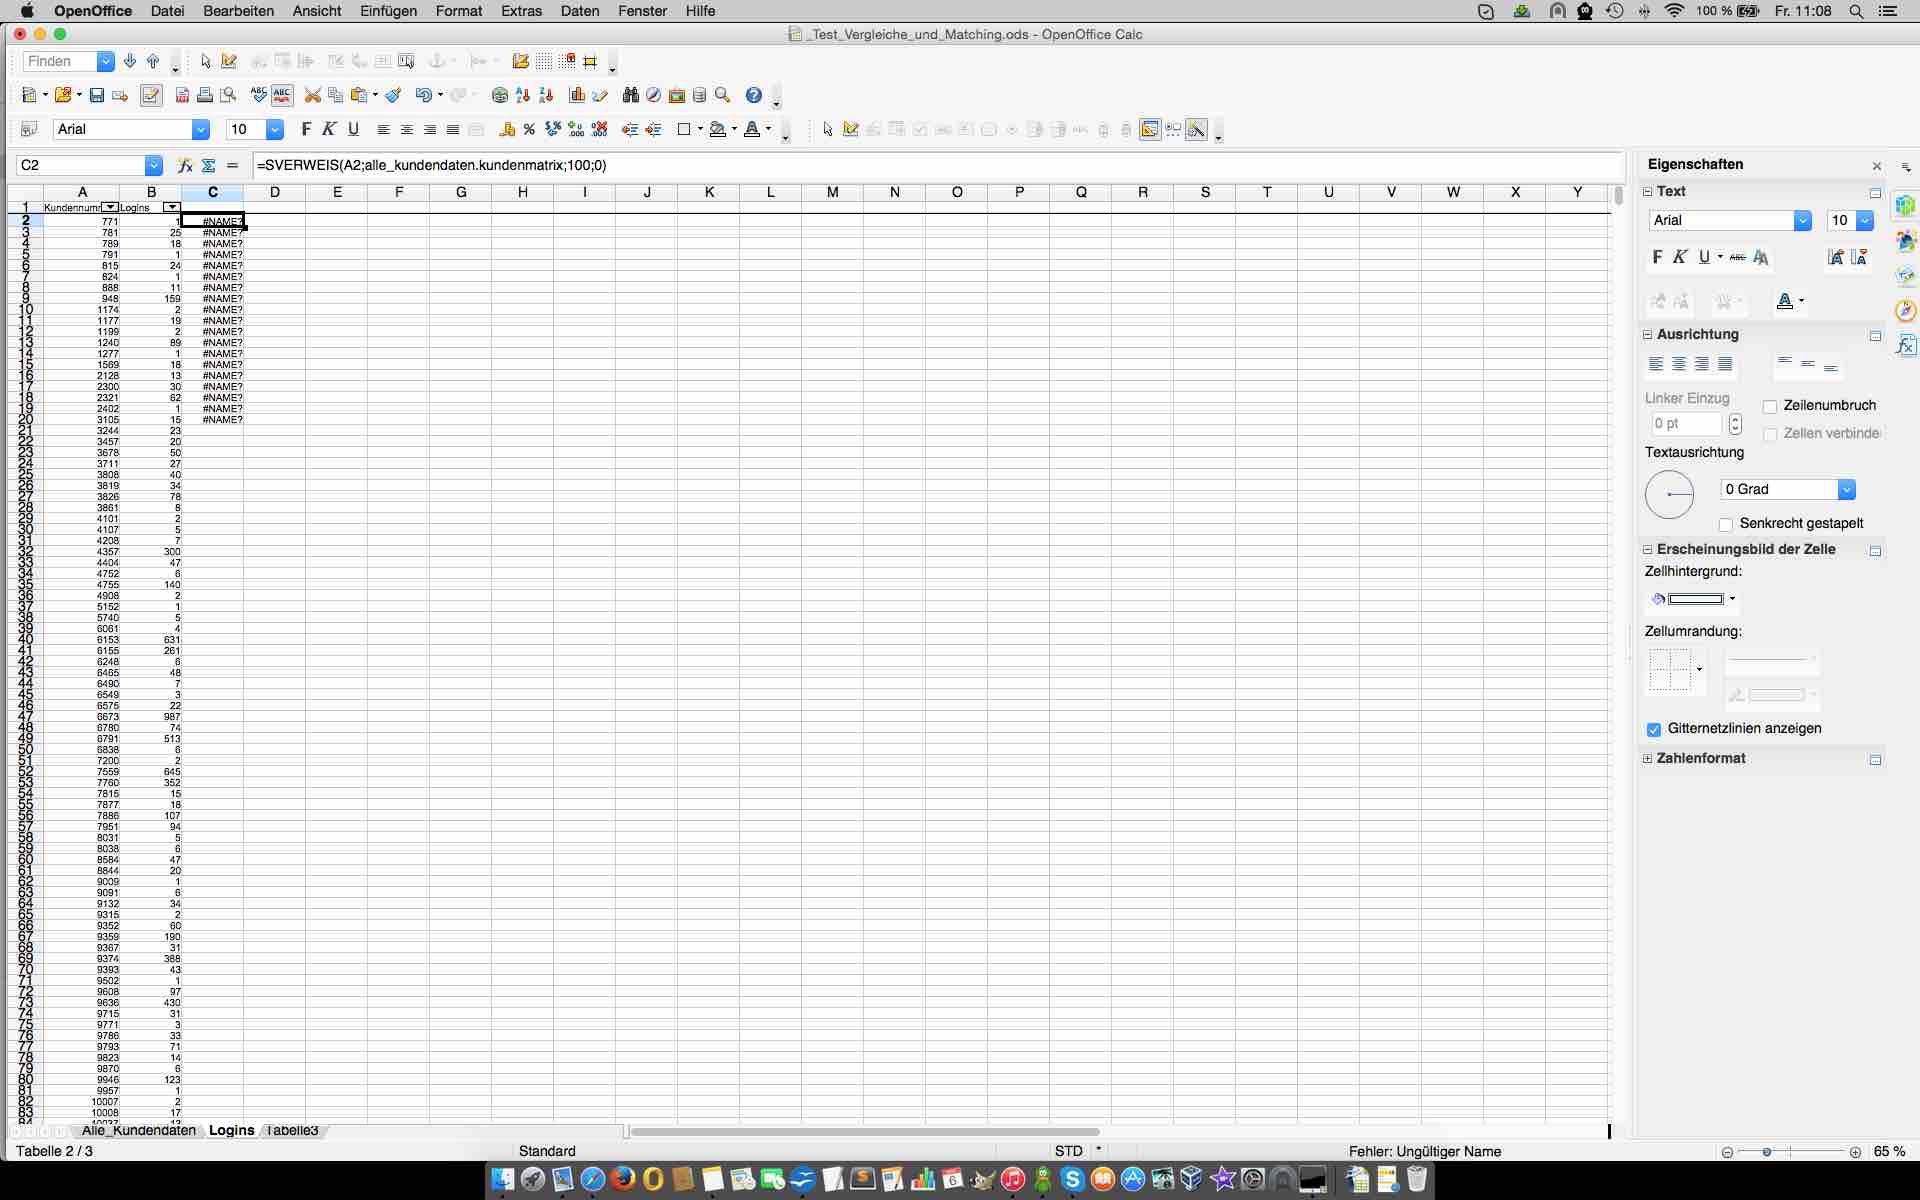This screenshot has width=1920, height=1200.
Task: Click Zellhintergrund color swatch
Action: (1696, 599)
